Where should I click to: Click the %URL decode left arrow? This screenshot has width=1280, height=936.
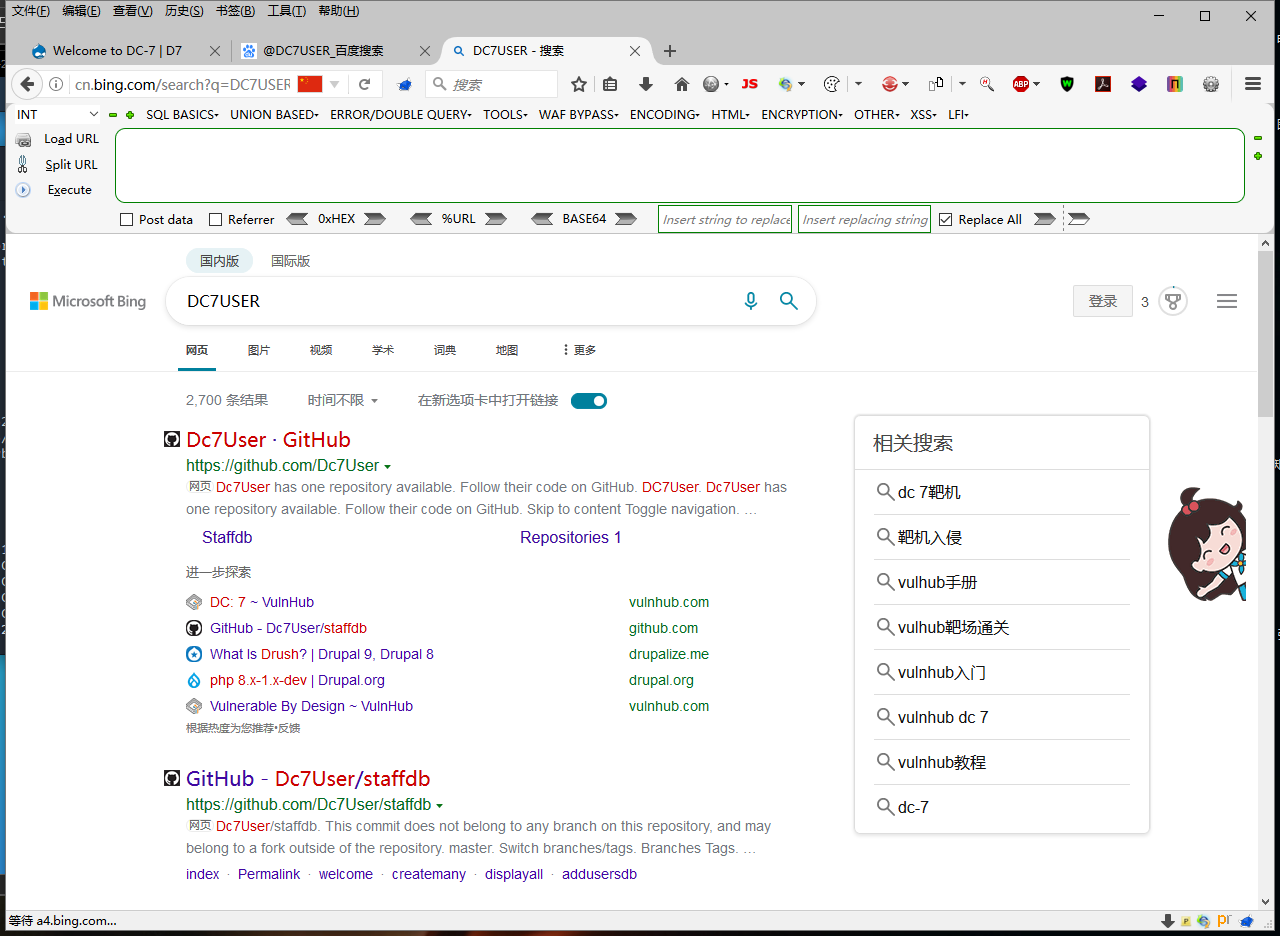421,219
